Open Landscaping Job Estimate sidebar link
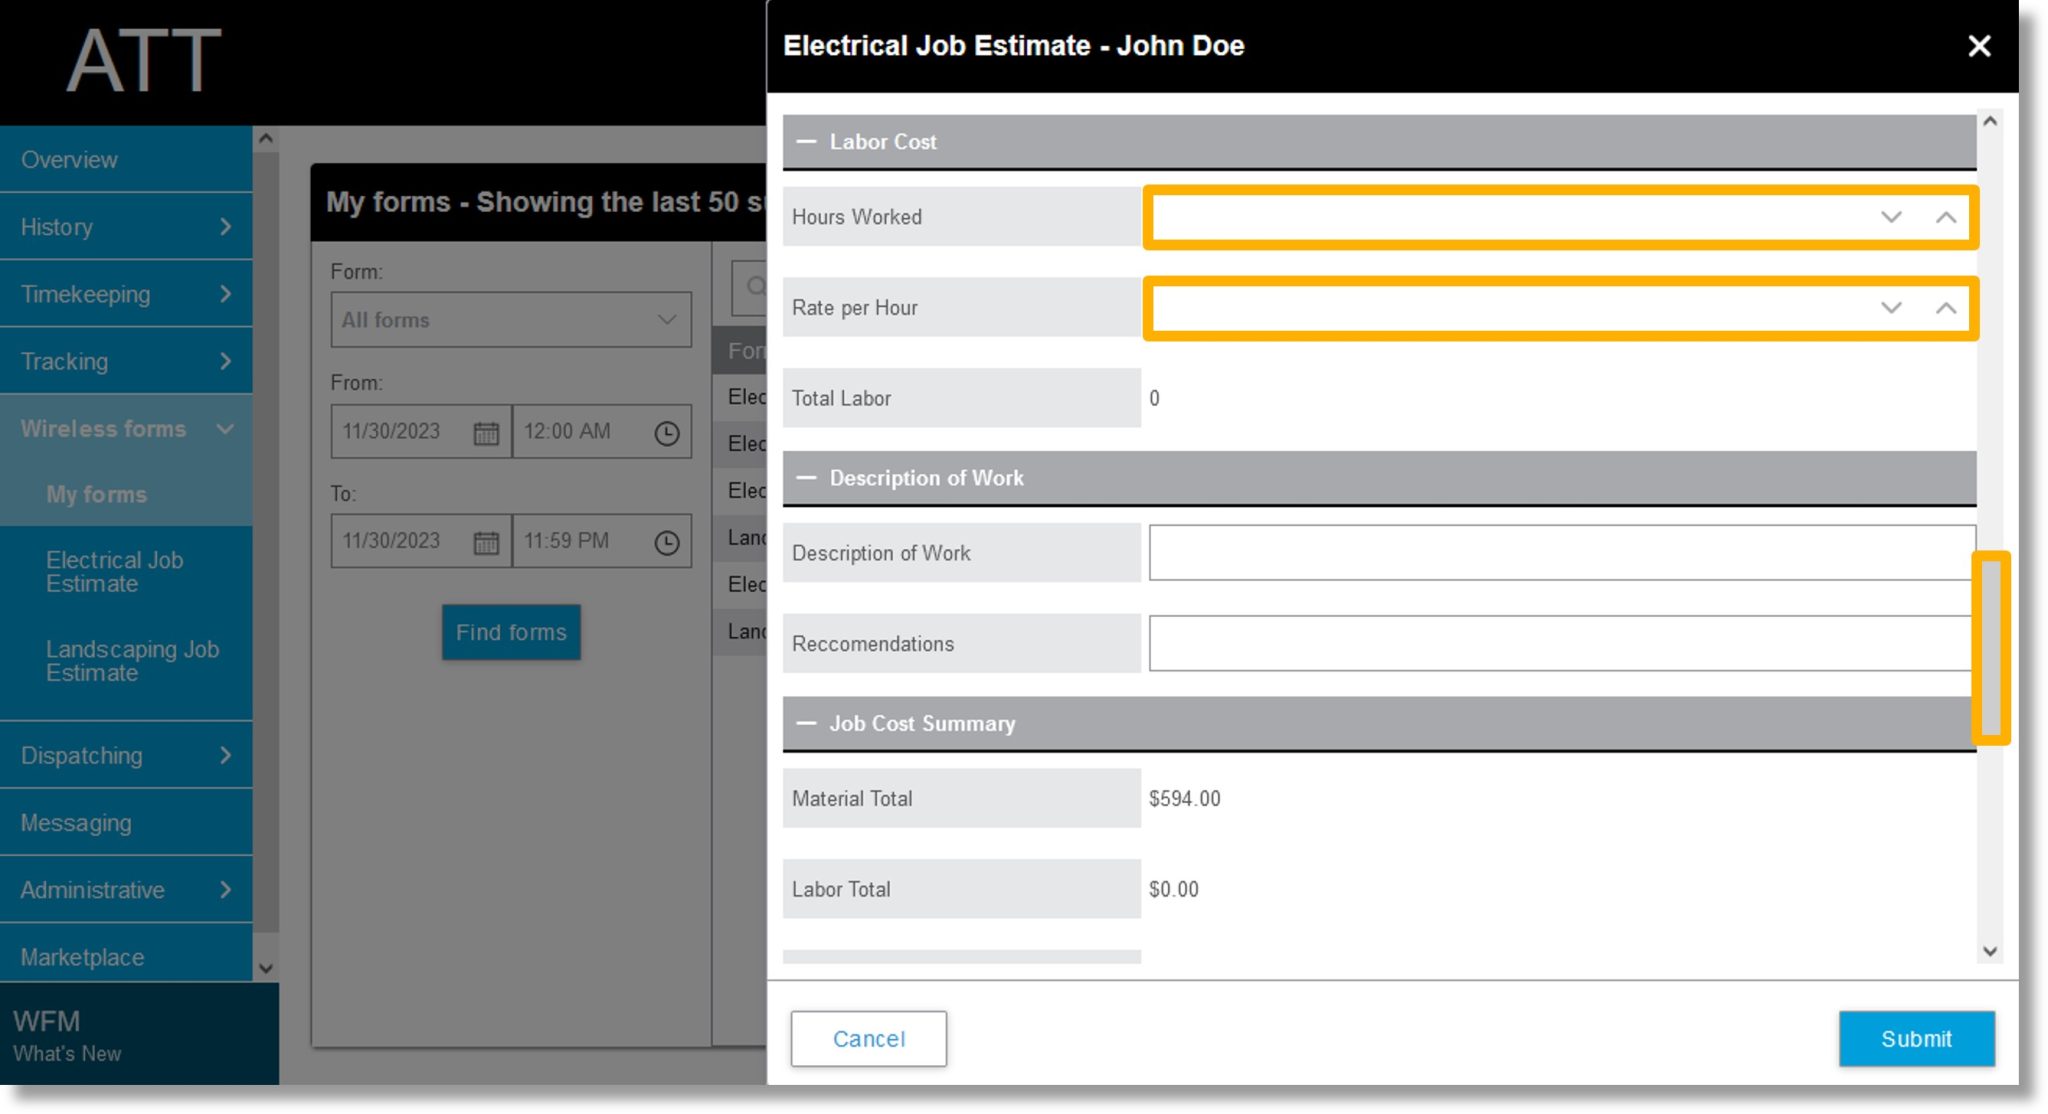This screenshot has height=1114, width=2048. tap(132, 661)
